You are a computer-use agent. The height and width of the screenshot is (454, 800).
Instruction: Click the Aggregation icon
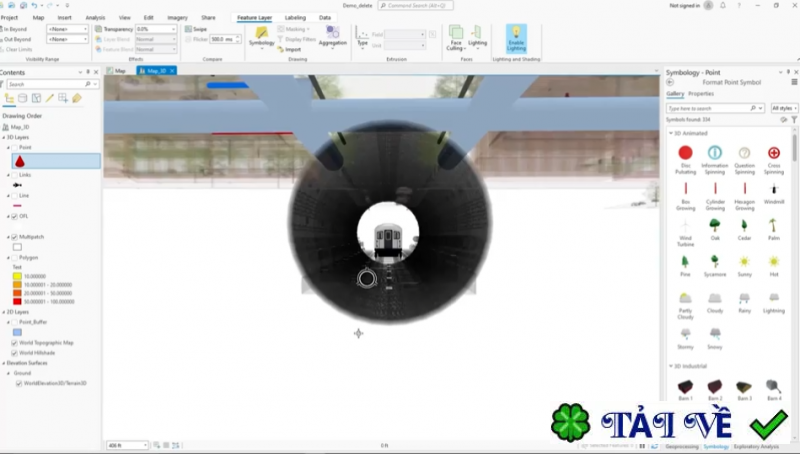pos(333,36)
